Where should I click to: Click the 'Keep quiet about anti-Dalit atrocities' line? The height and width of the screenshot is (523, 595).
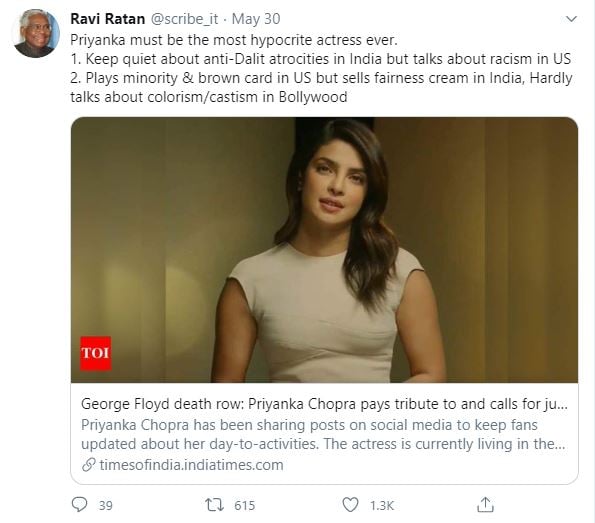321,59
